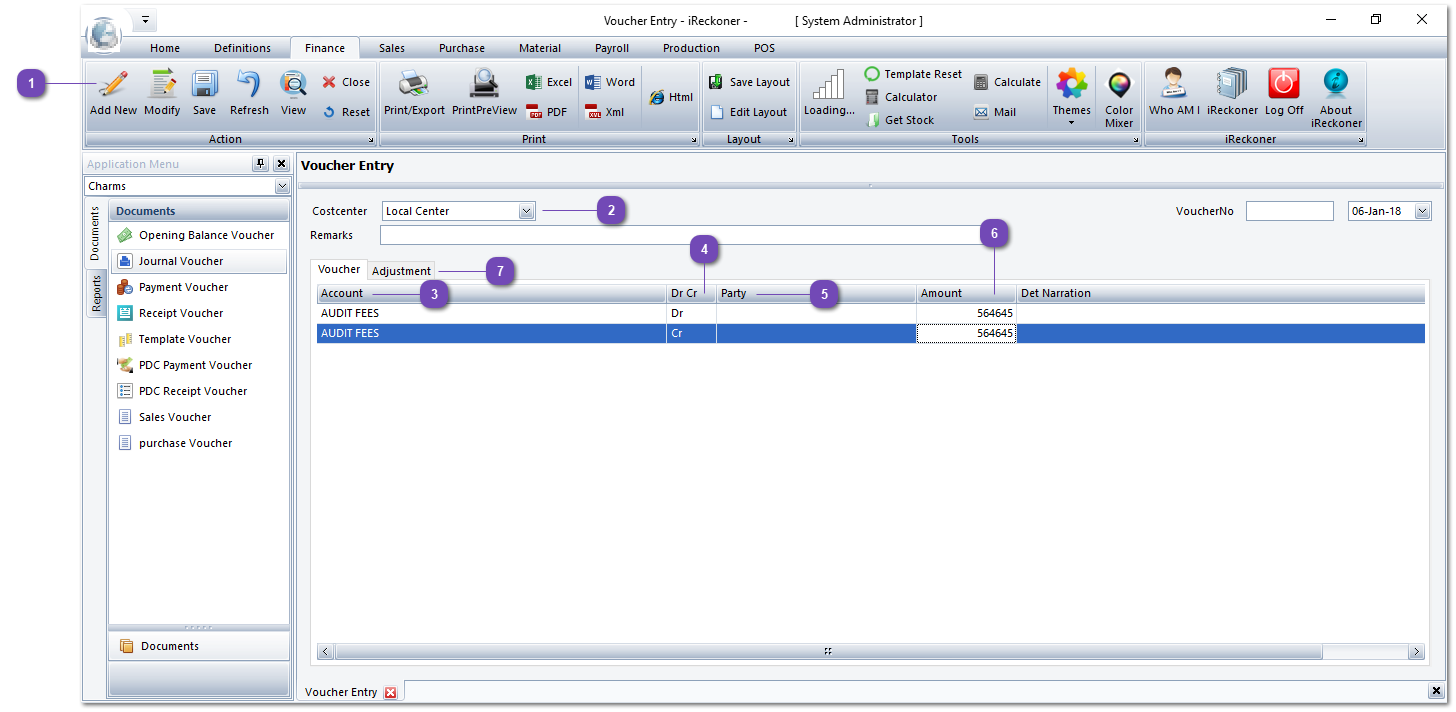Viewport: 1456px width, 712px height.
Task: Click the Template Reset button
Action: 913,74
